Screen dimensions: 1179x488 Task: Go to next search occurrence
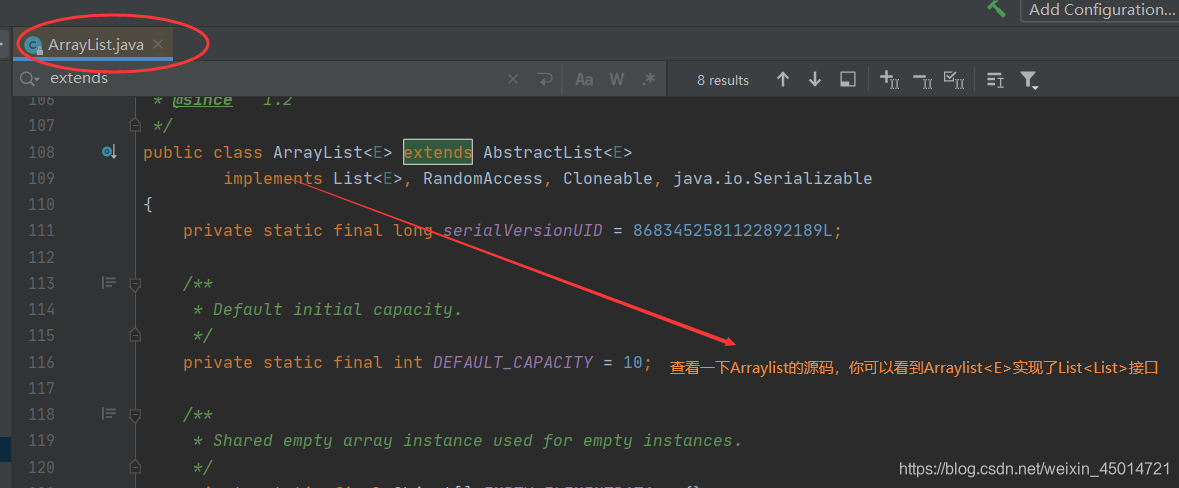(815, 80)
